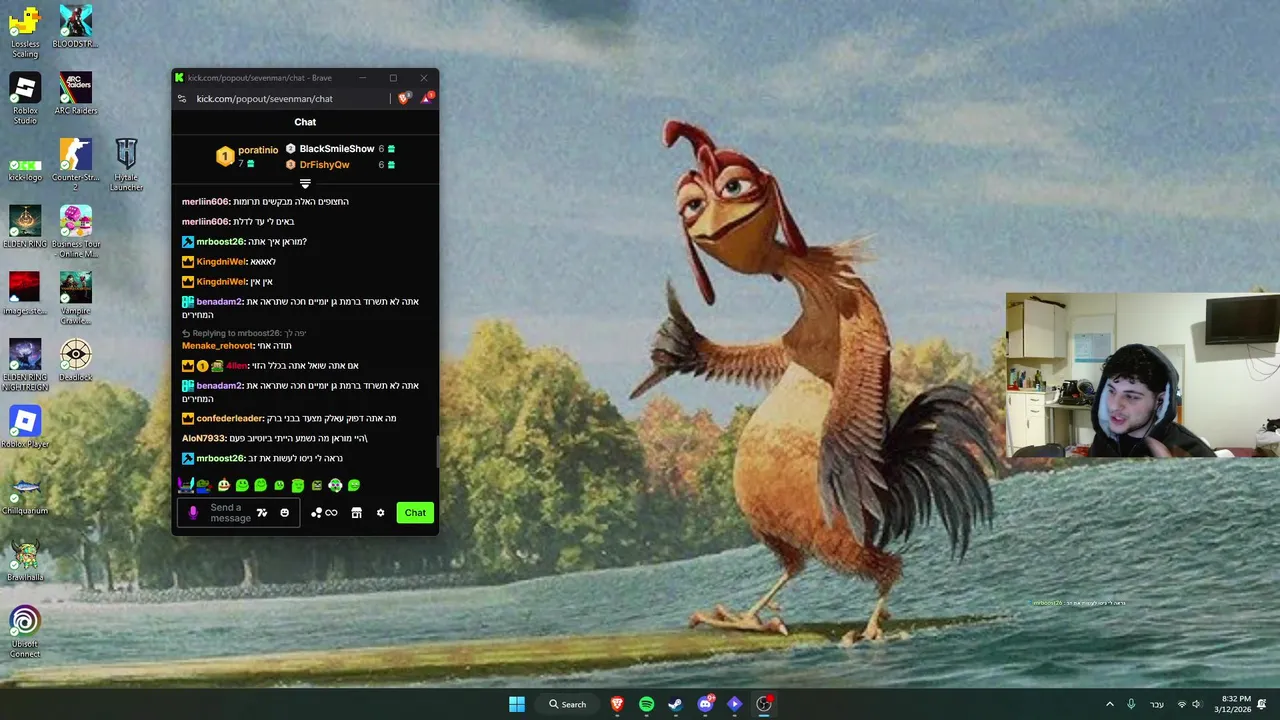The width and height of the screenshot is (1280, 720).
Task: Open the Kick shop storefront icon
Action: click(x=356, y=513)
